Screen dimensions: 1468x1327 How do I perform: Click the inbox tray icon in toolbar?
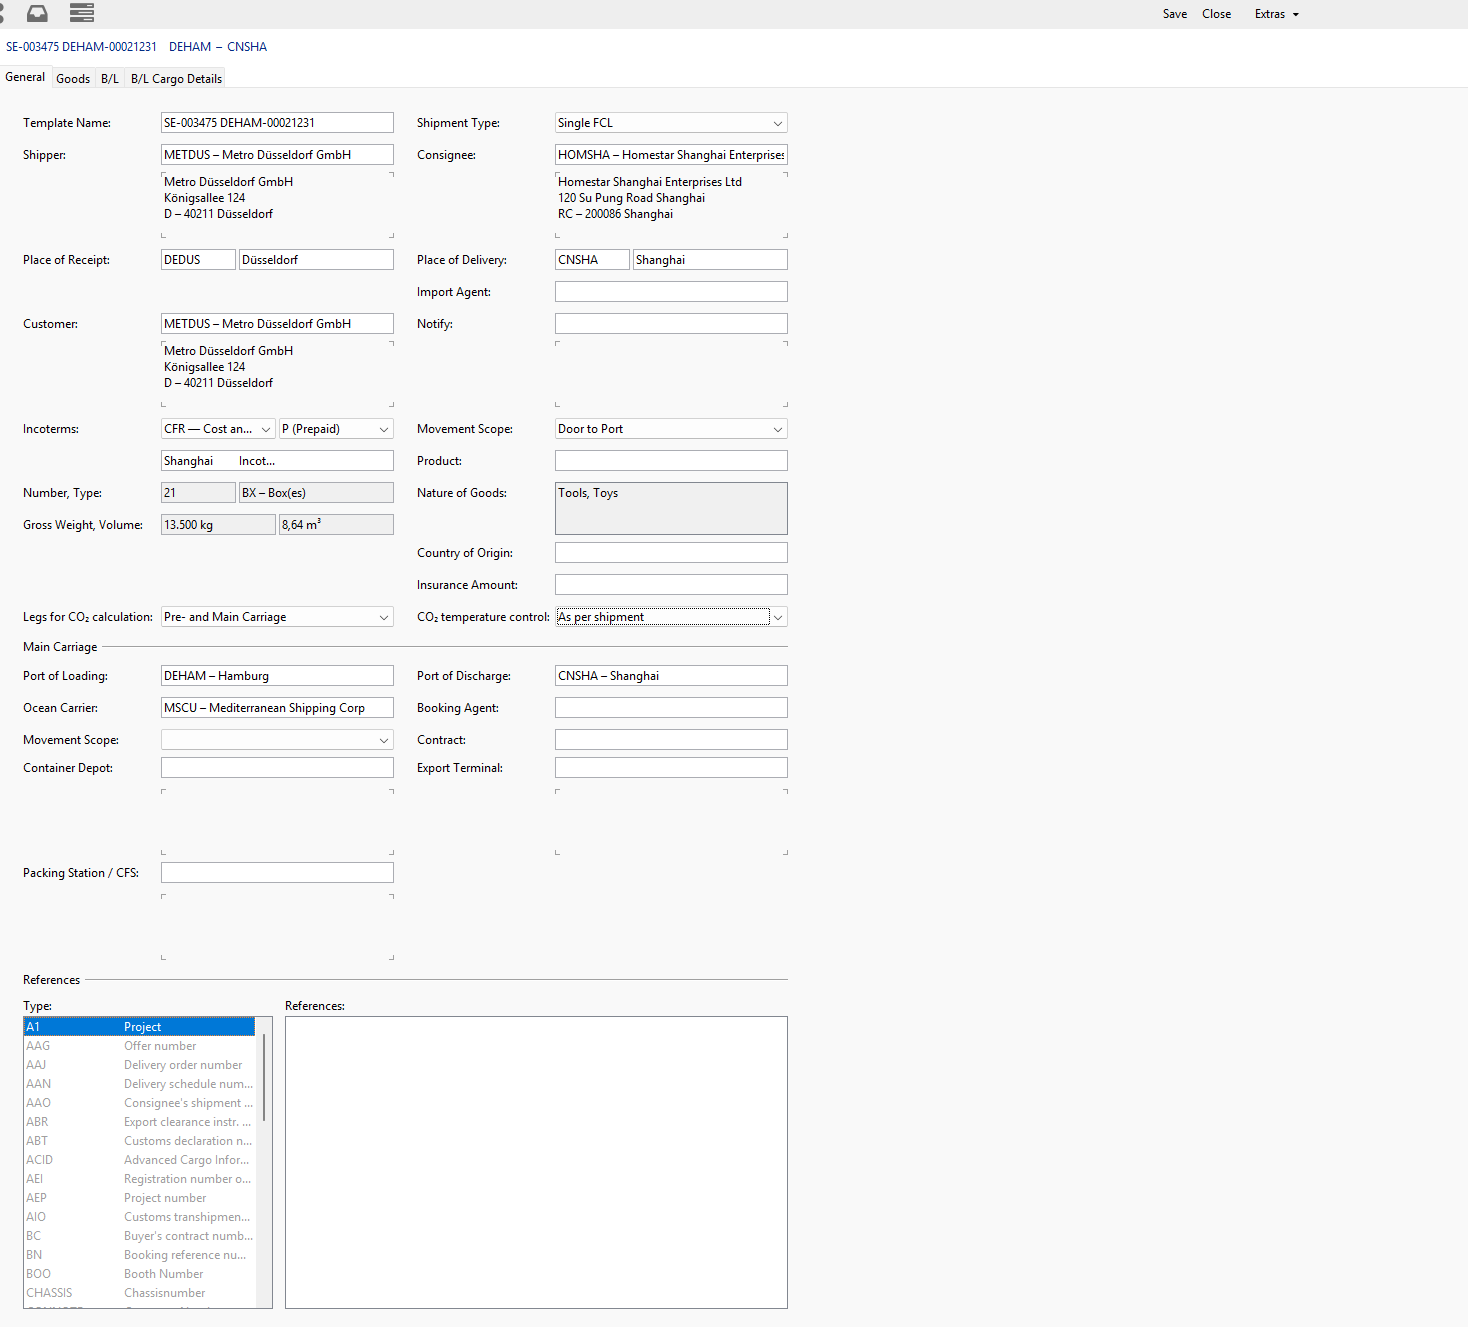pyautogui.click(x=37, y=13)
